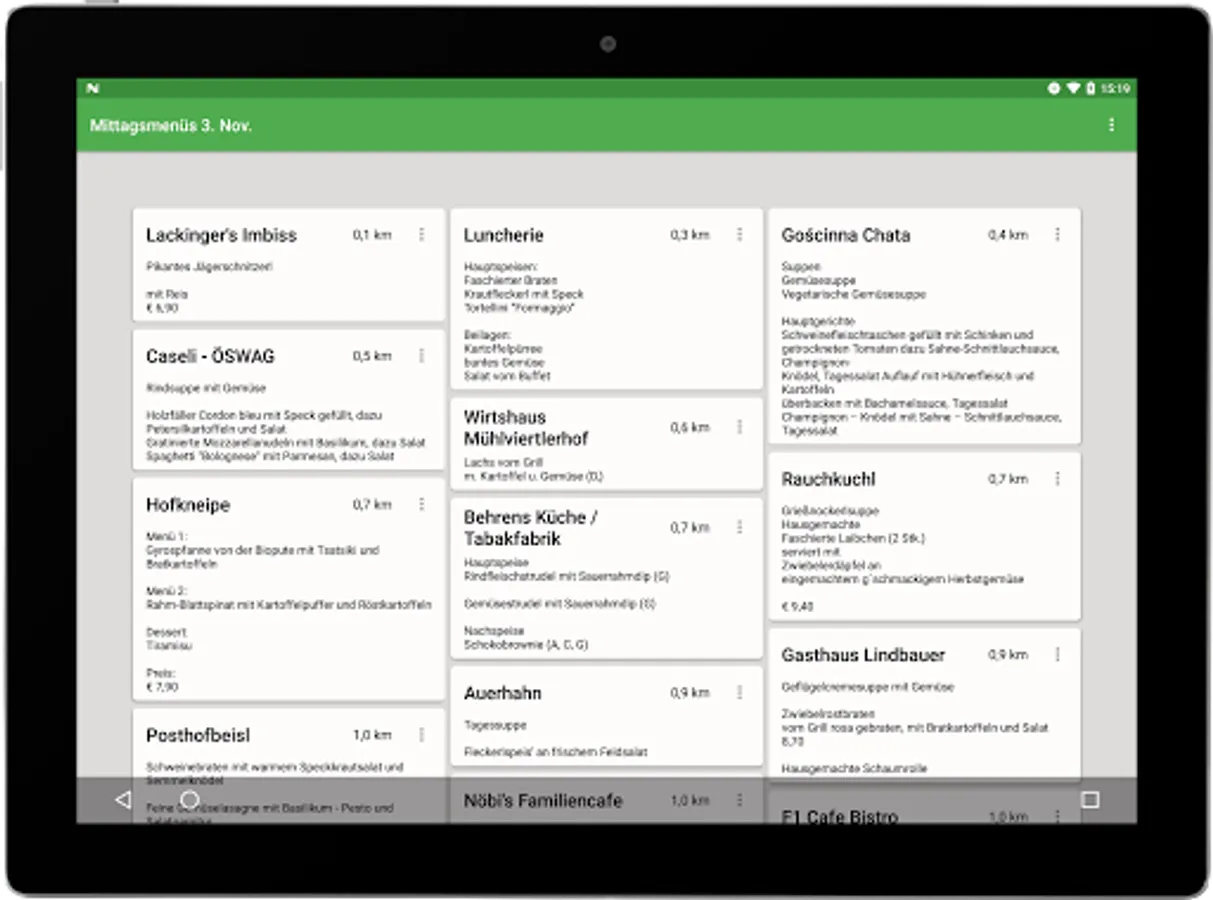Click 'Pikantes Jägerschnitzerl' menu line
1213x900 pixels.
[x=210, y=267]
